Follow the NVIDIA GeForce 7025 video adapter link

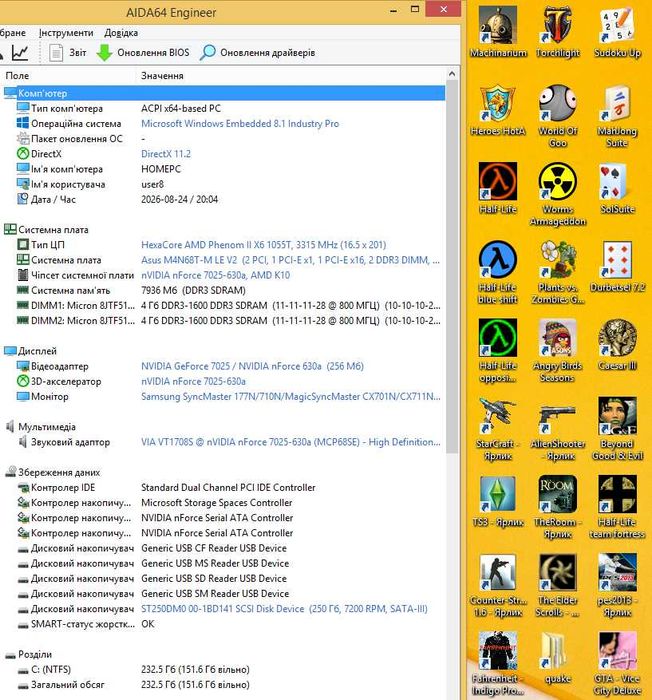(x=252, y=366)
